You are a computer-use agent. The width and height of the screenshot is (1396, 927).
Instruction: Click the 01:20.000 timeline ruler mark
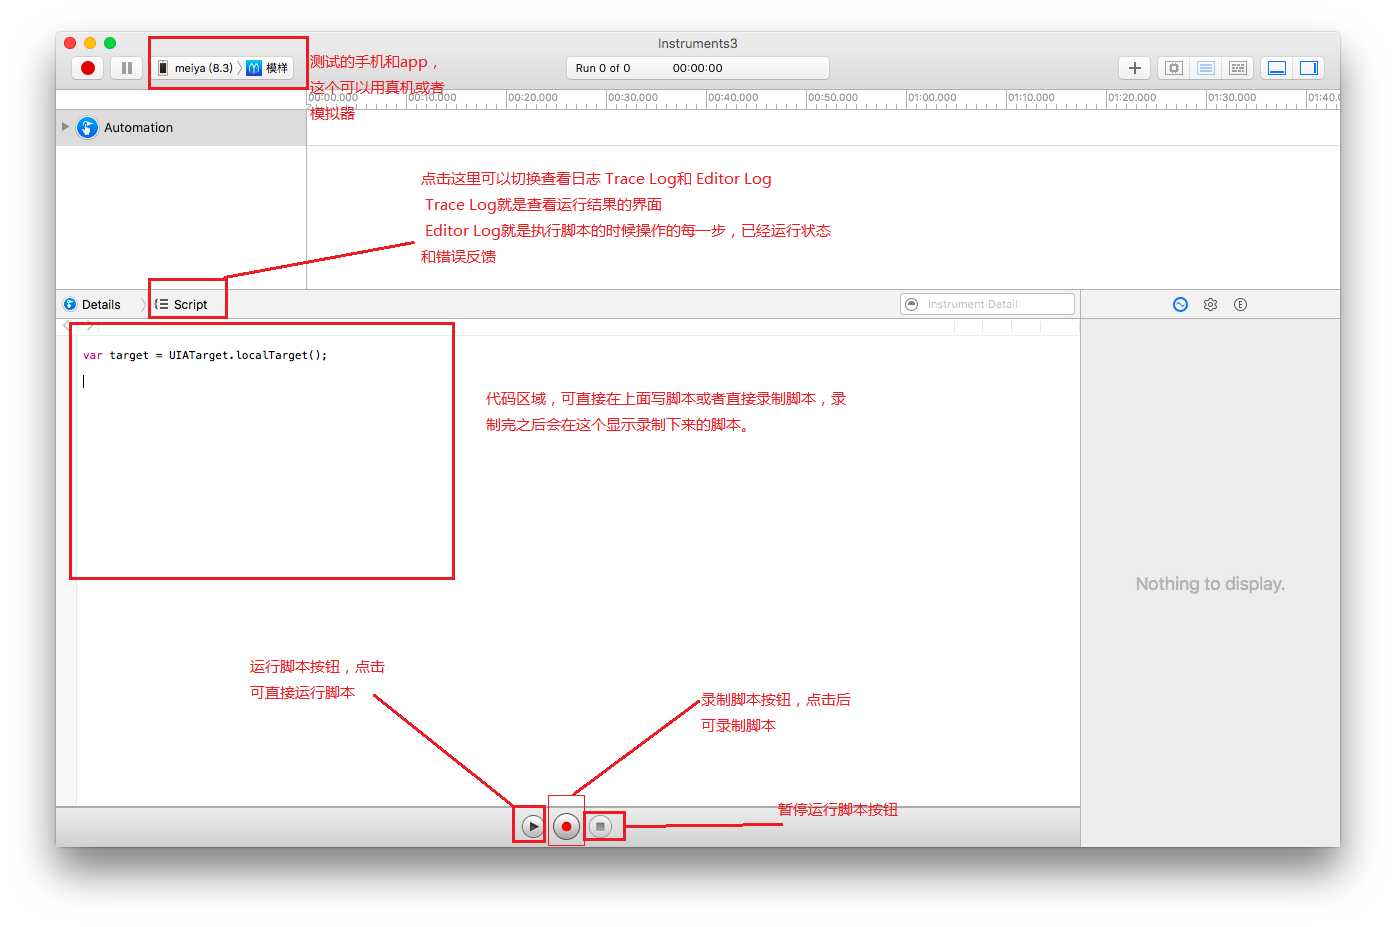coord(1132,98)
